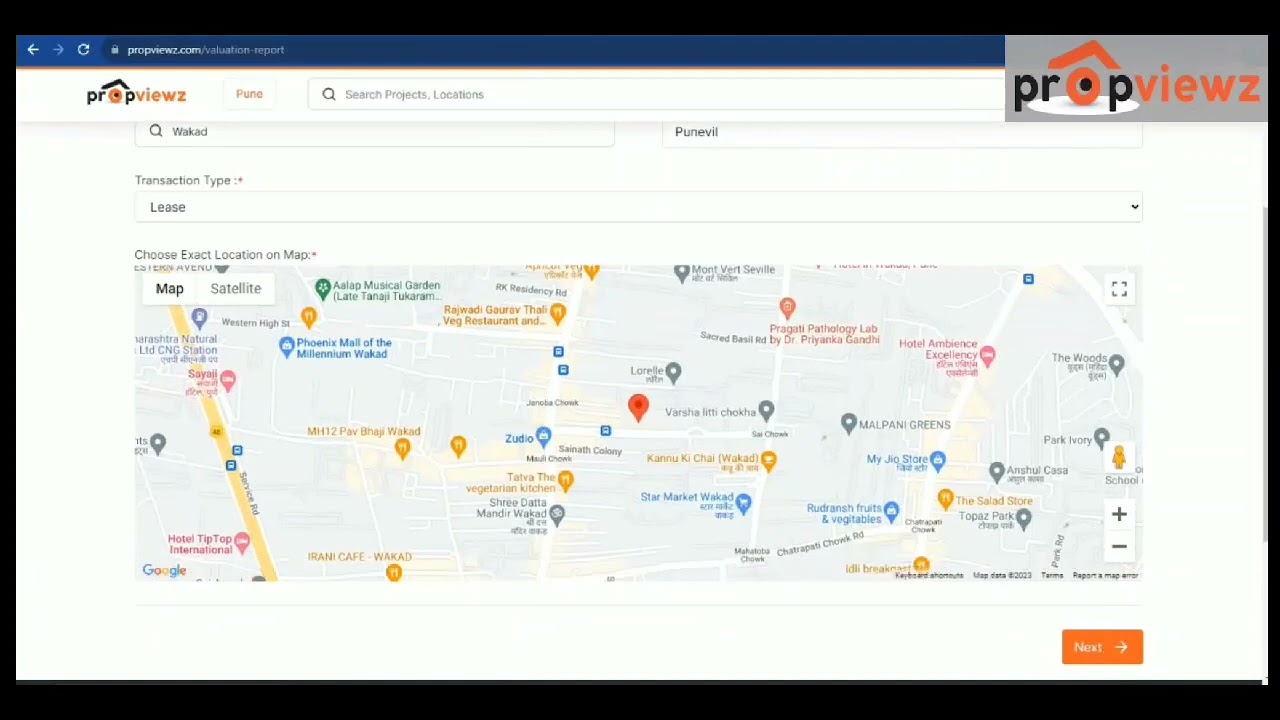Click the MH12 Pav Bhaji Wakad marker

(x=402, y=447)
